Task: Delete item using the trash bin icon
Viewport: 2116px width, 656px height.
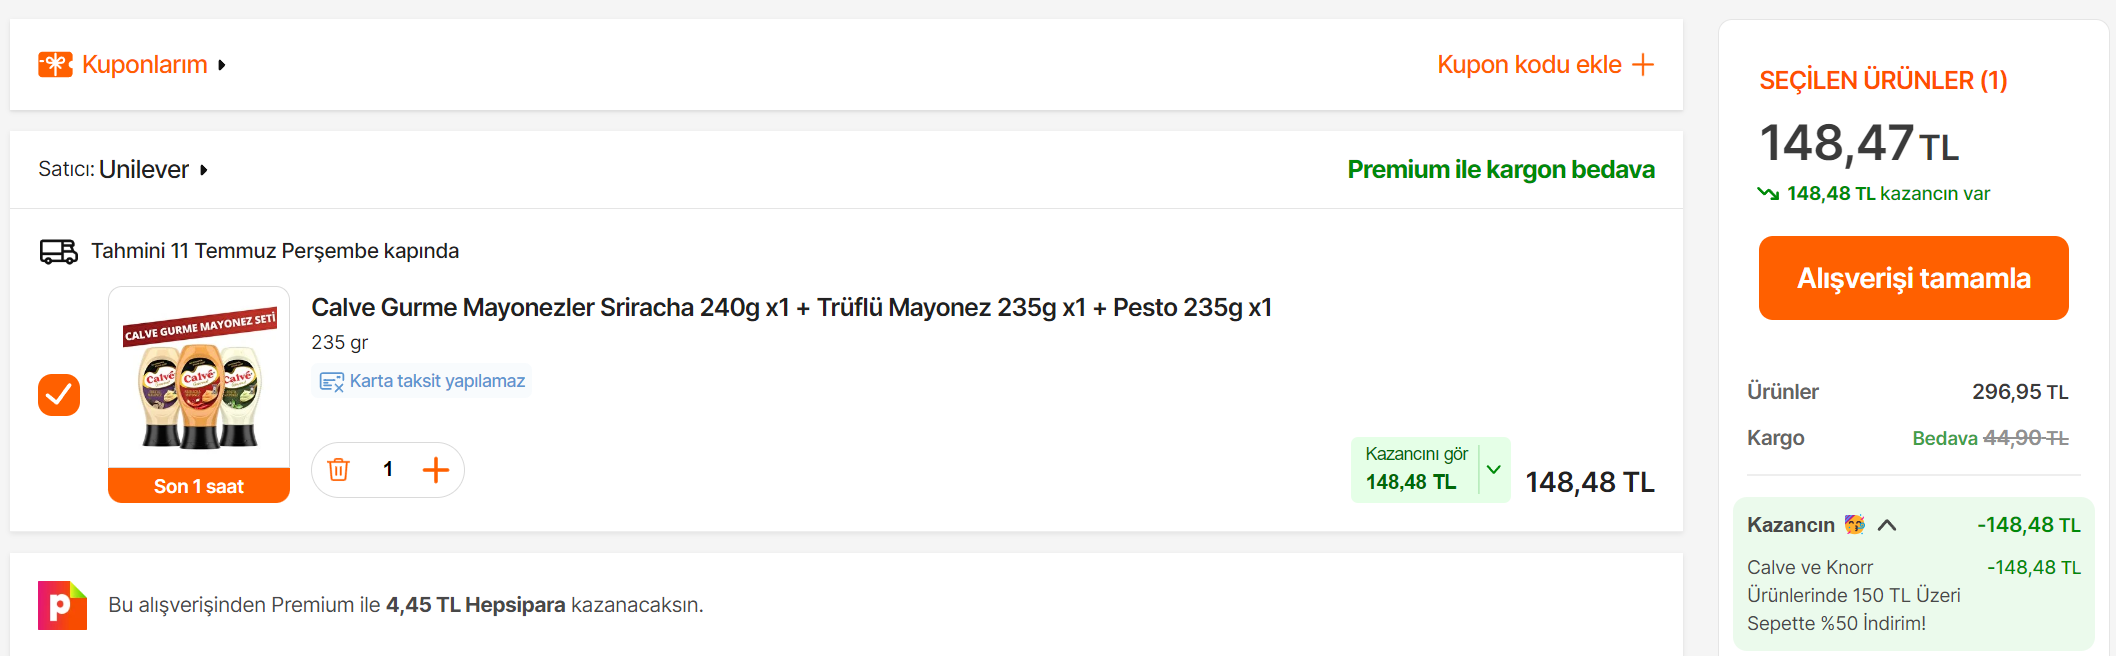Action: point(339,470)
